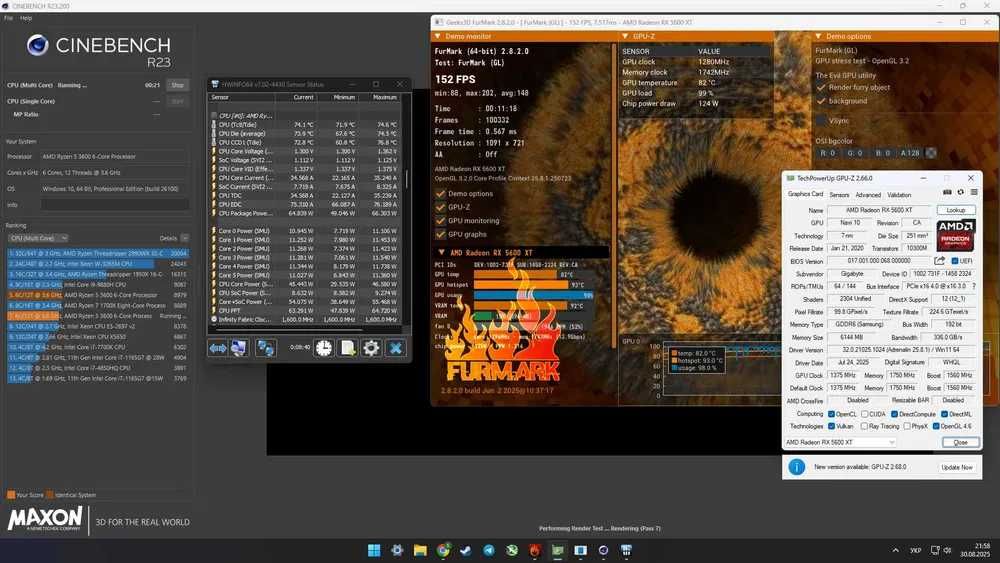Collapse AMD Radeon RX 5600 XT section
The height and width of the screenshot is (563, 1000).
click(441, 252)
